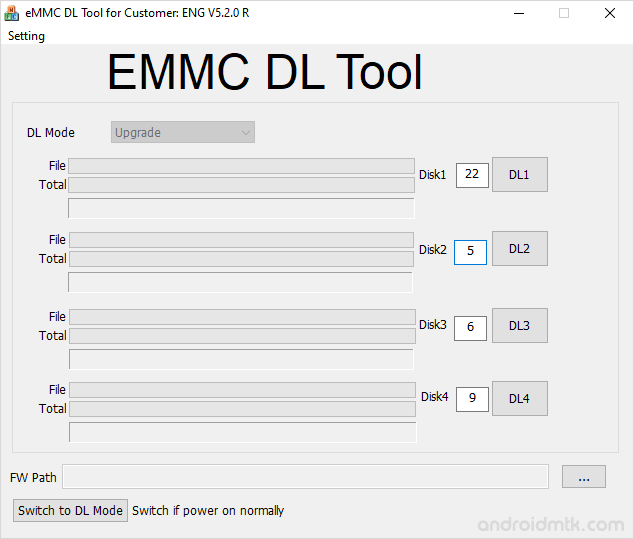Click the Switch to DL Mode button

(x=70, y=511)
